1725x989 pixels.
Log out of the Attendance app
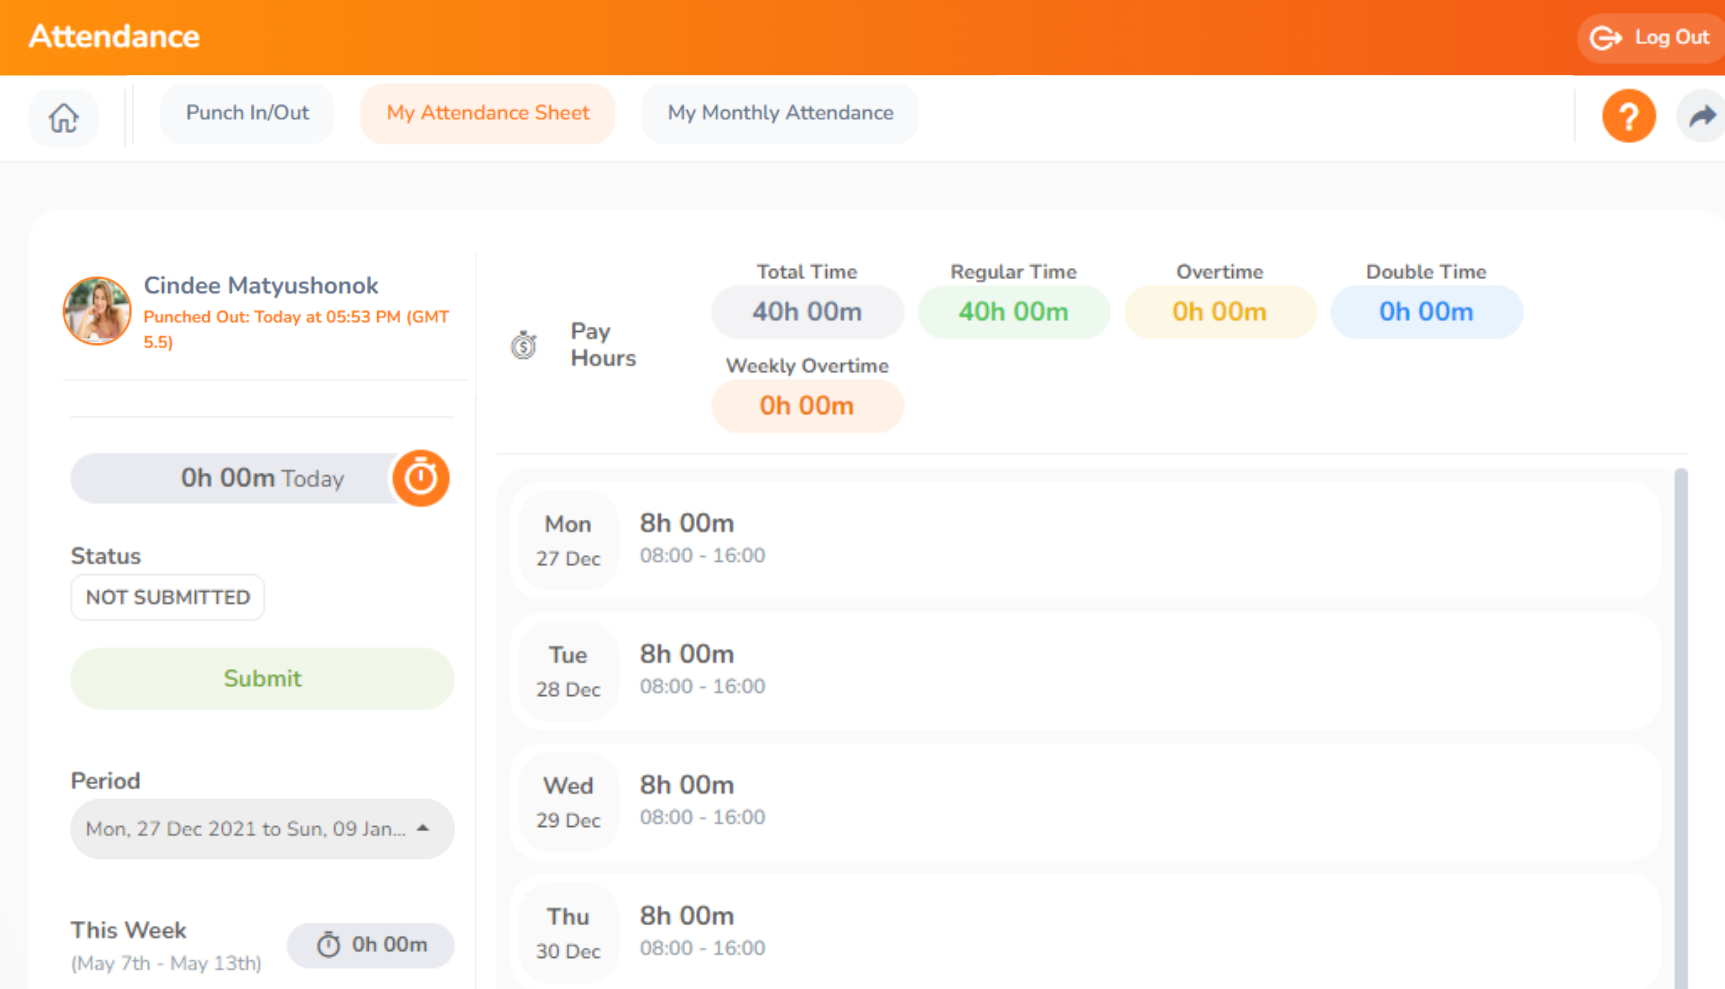(x=1651, y=38)
